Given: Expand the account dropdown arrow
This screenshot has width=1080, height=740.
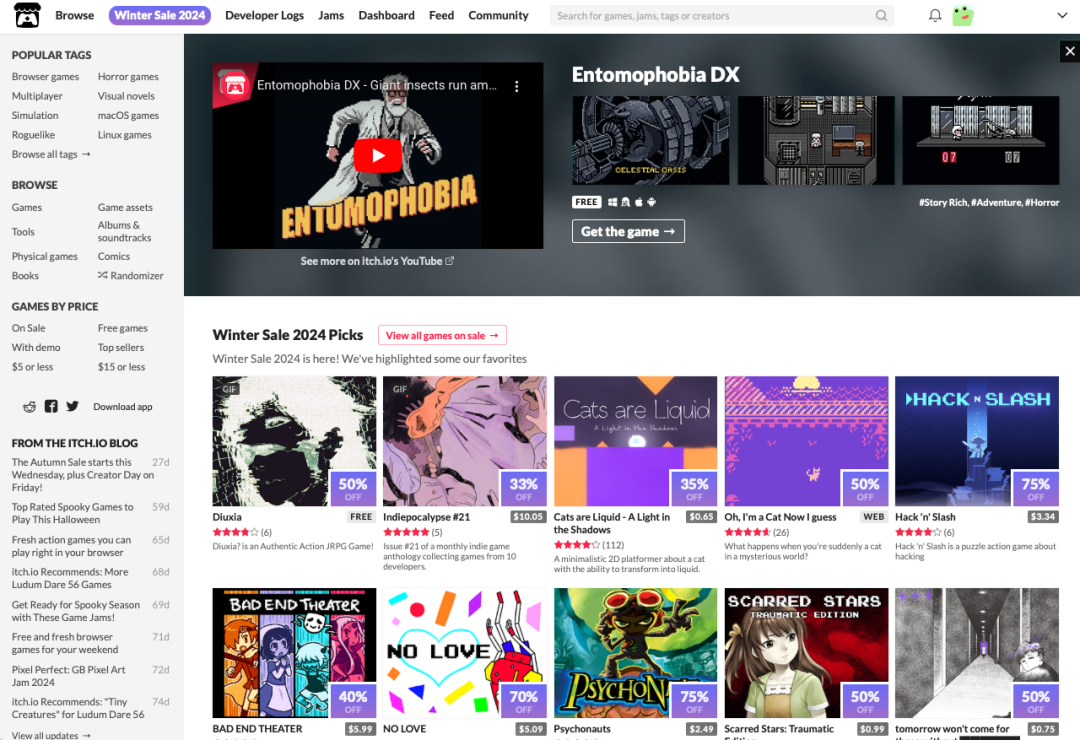Looking at the screenshot, I should [x=1061, y=15].
